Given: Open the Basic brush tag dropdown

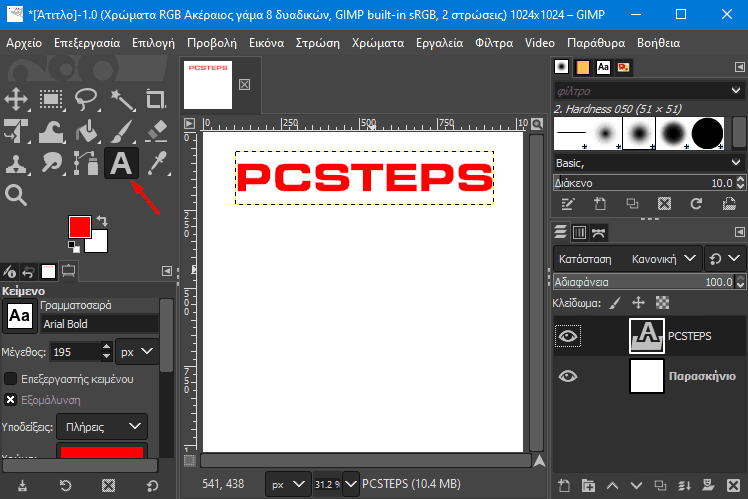Looking at the screenshot, I should [649, 163].
